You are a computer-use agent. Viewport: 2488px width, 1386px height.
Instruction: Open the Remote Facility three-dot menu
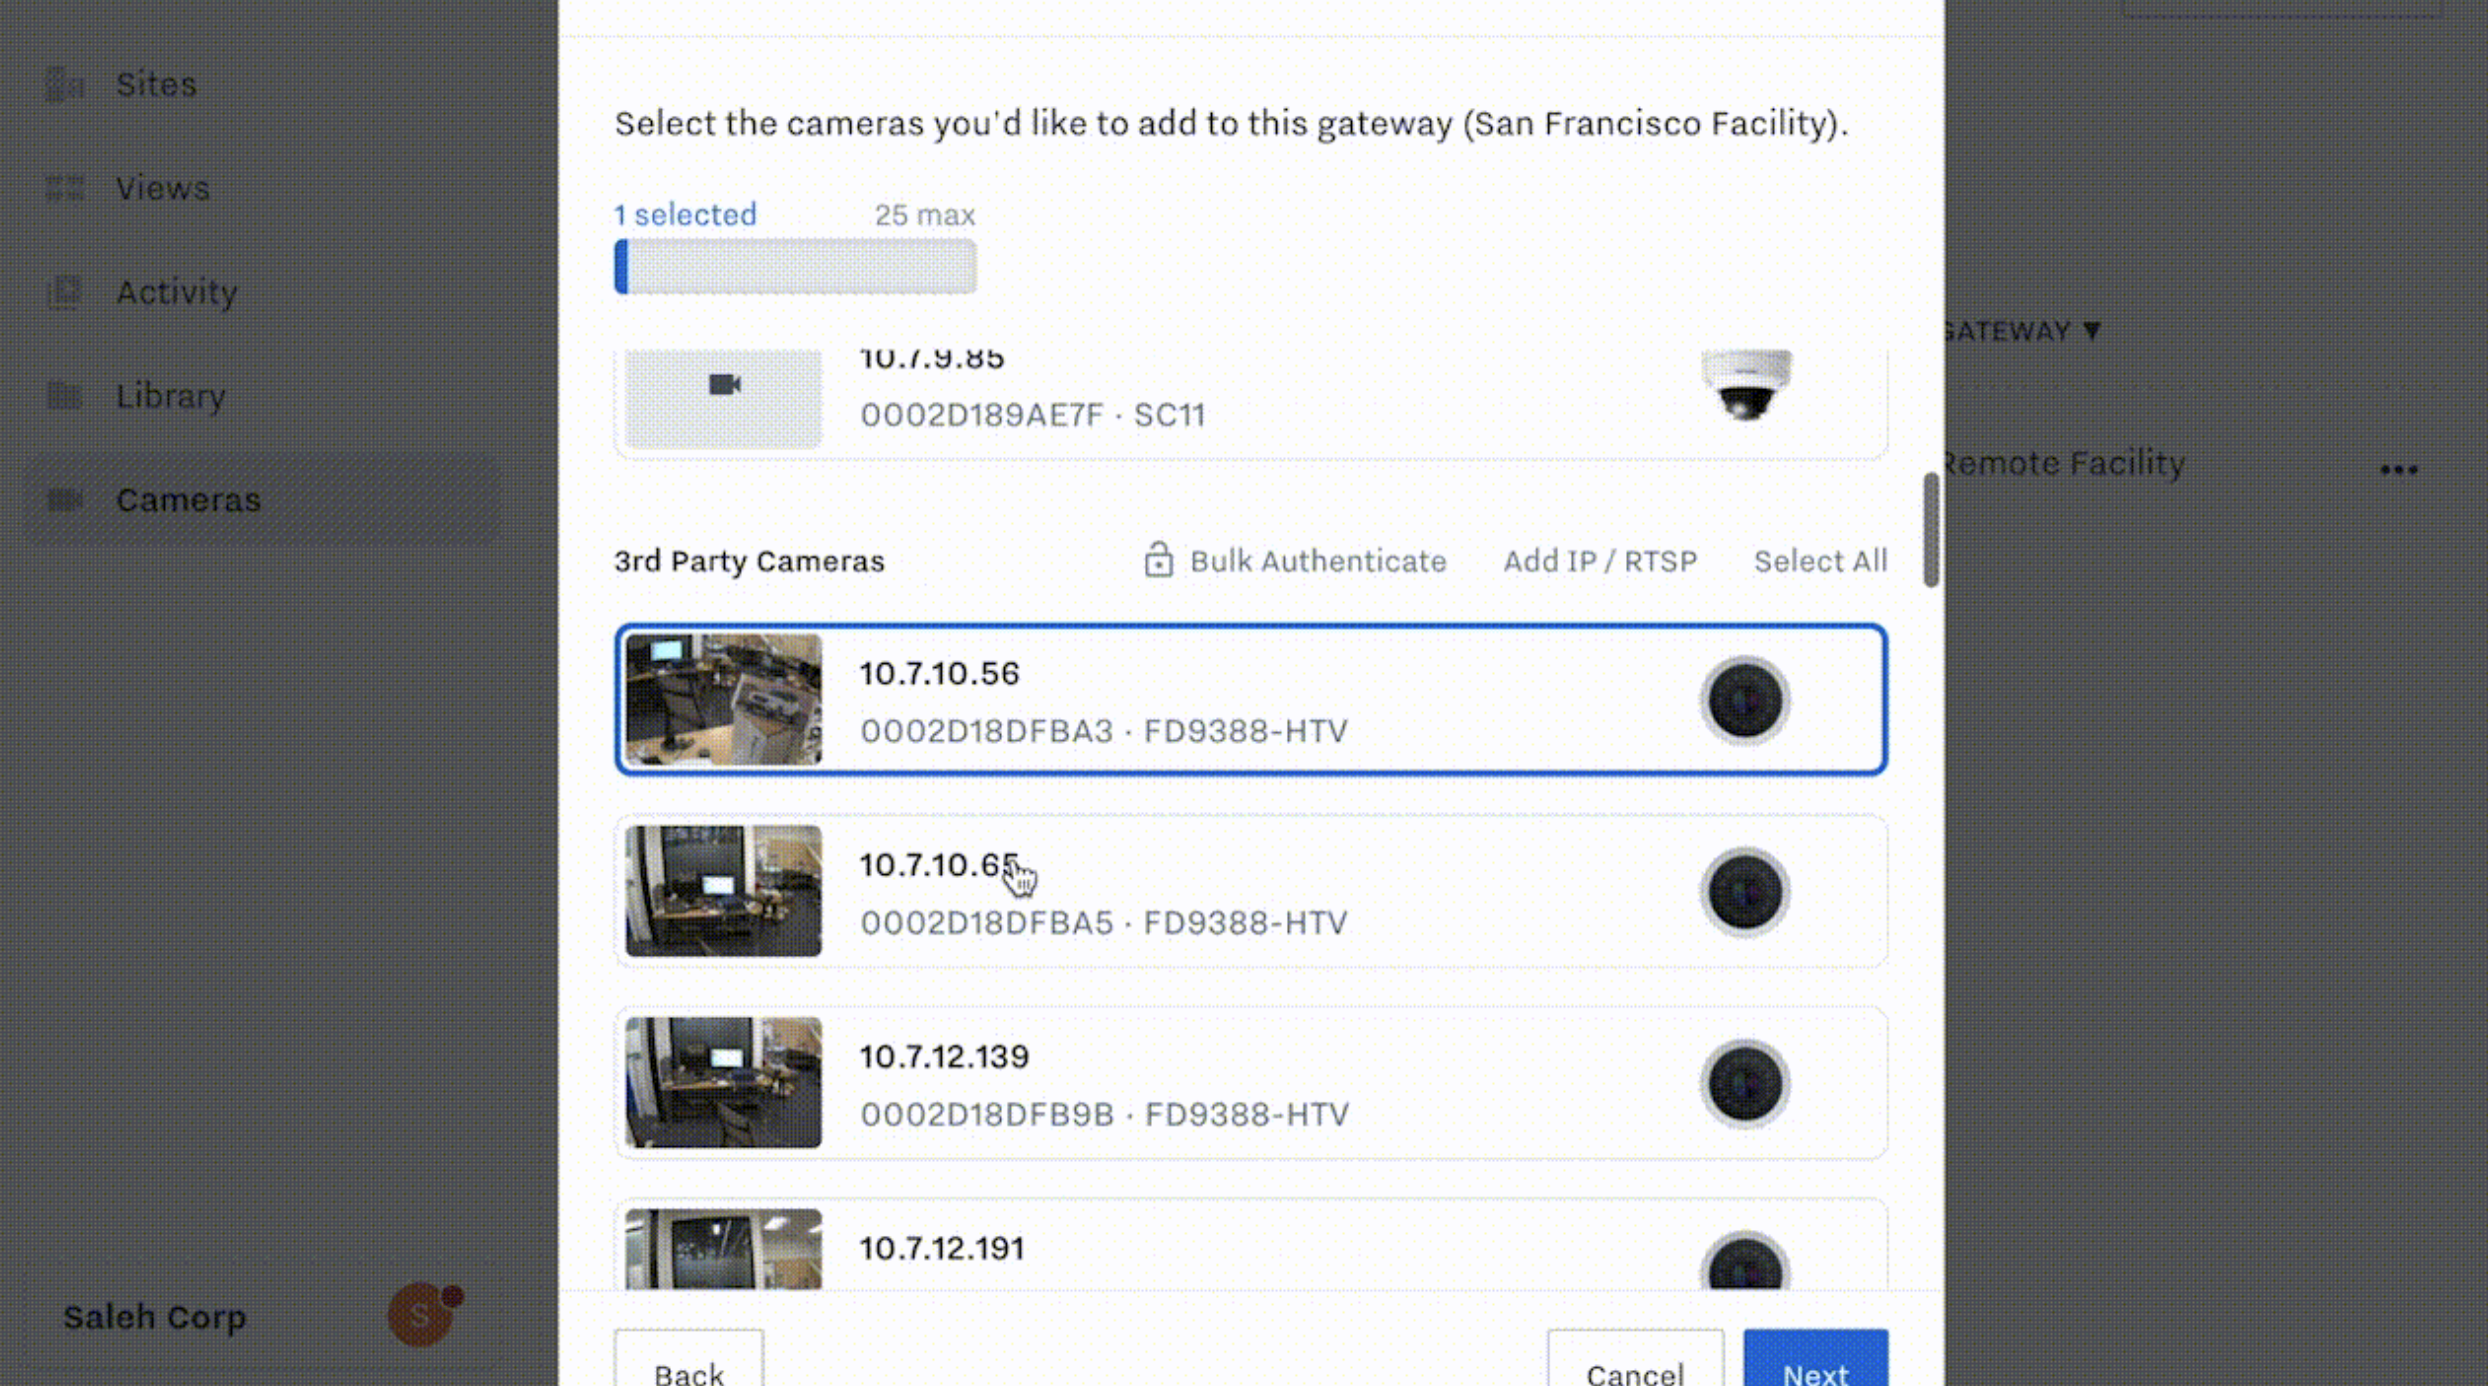tap(2398, 469)
